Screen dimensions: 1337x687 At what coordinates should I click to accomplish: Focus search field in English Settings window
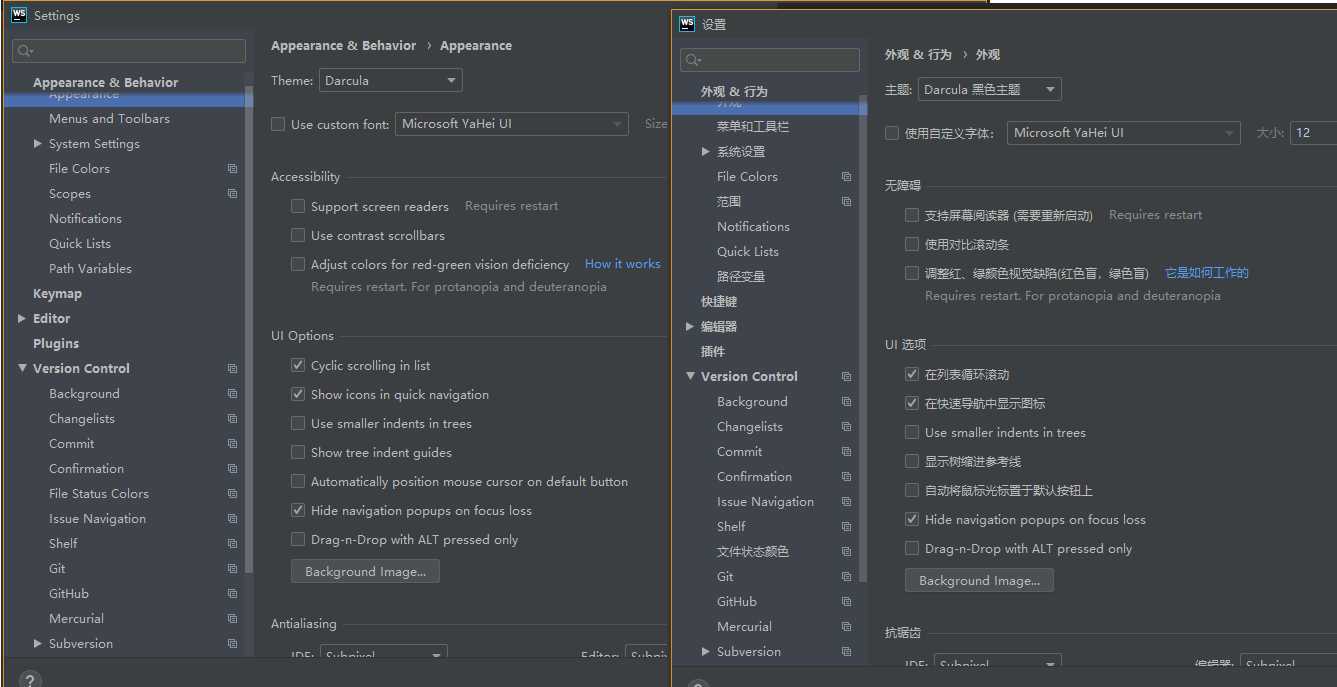129,51
